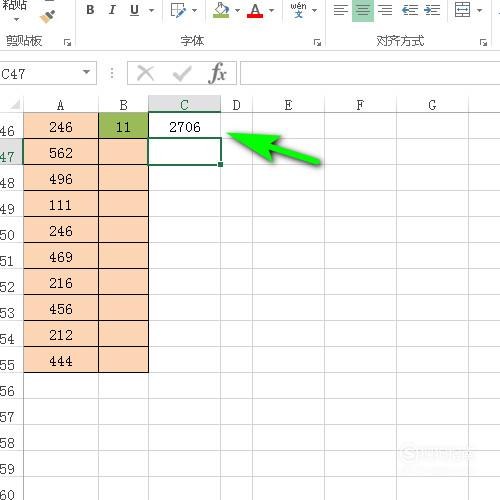Select cell C46 containing 2706

click(x=184, y=126)
